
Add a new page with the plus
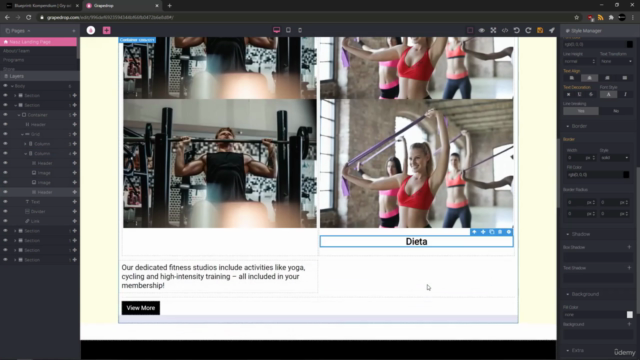(x=73, y=31)
